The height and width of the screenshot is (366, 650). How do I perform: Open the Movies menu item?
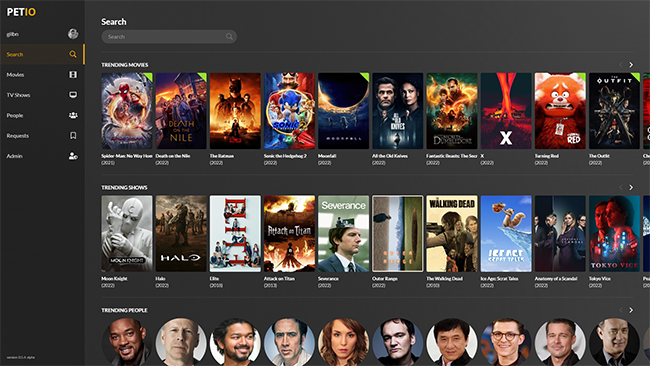42,75
